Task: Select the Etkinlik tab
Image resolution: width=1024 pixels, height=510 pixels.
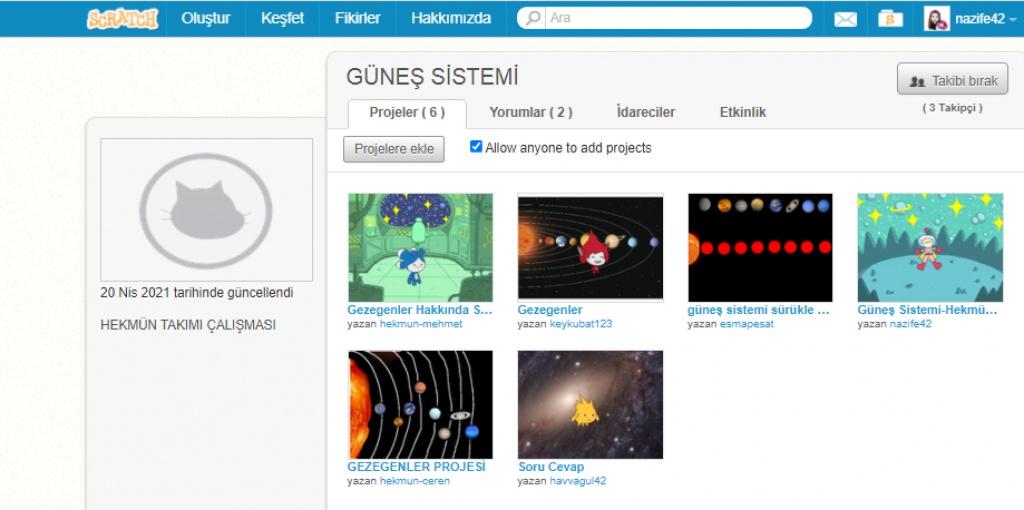Action: (743, 113)
